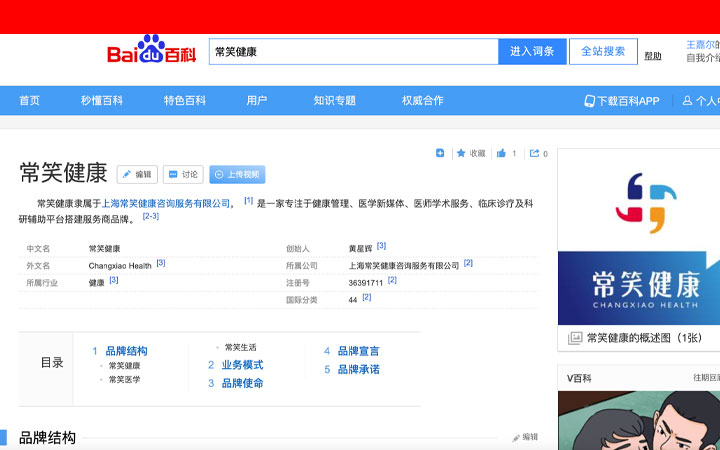Open reference [2] beside 国际分类 44
The image size is (720, 450).
tap(366, 297)
